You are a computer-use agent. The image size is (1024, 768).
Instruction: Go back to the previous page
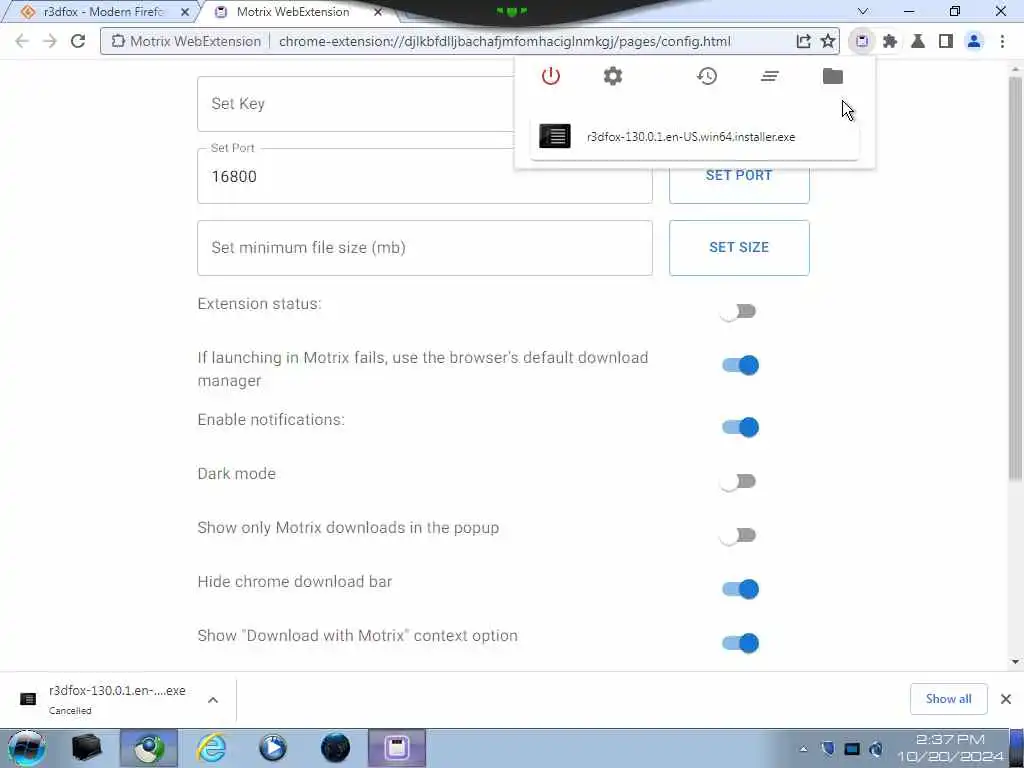click(x=22, y=41)
